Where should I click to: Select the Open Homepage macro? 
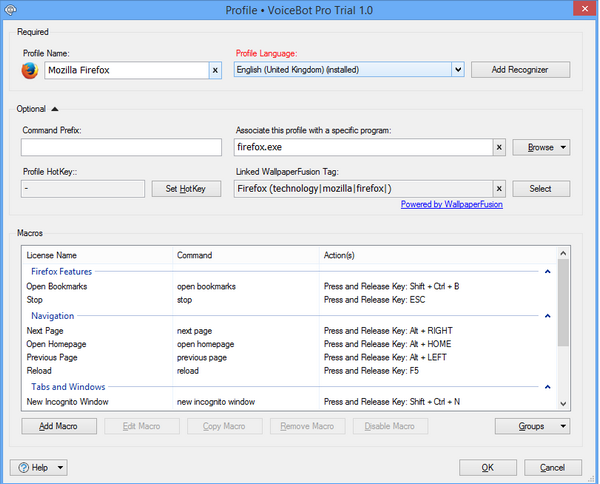tap(290, 344)
